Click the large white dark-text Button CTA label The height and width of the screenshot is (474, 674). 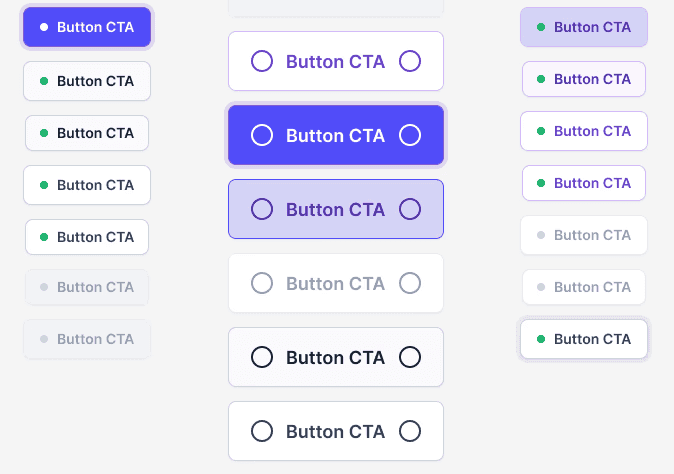pyautogui.click(x=335, y=431)
